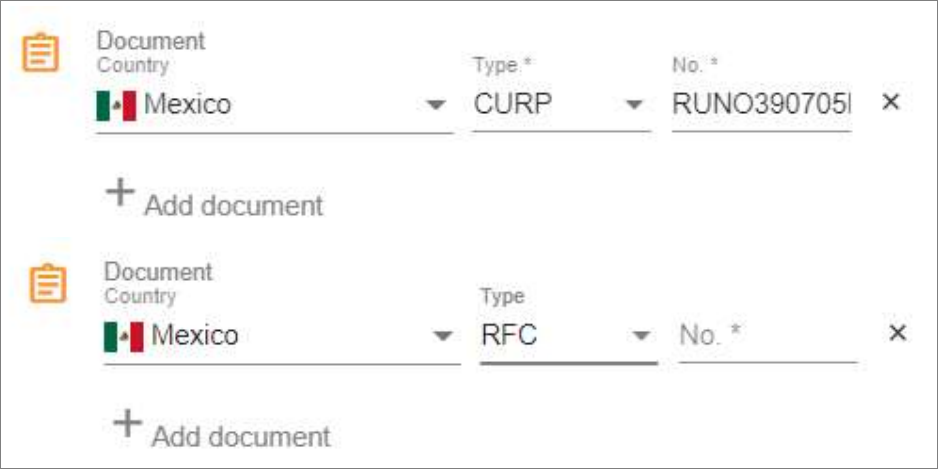This screenshot has width=938, height=469.
Task: Open the Country dropdown for the CURP document
Action: click(275, 105)
